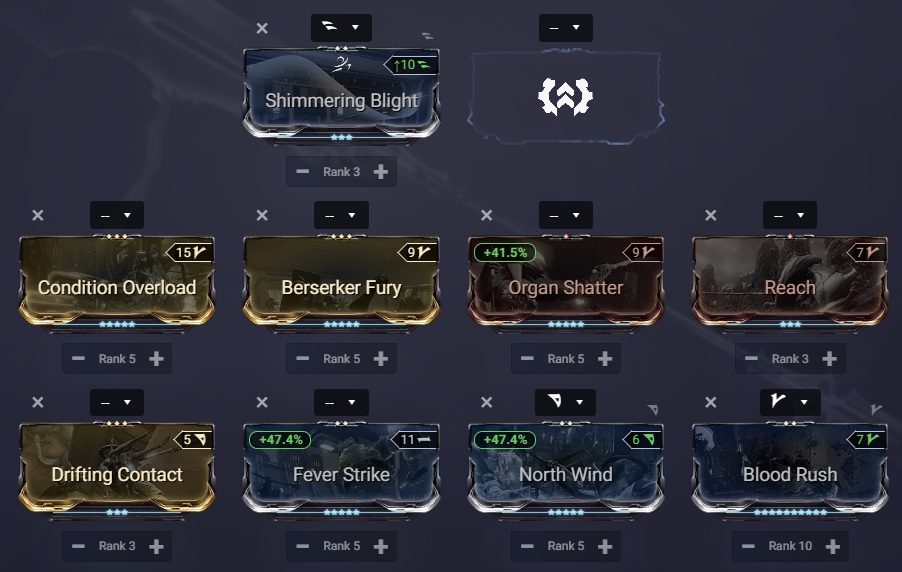The height and width of the screenshot is (572, 902).
Task: Remove Condition Overload using X icon
Action: pyautogui.click(x=37, y=215)
